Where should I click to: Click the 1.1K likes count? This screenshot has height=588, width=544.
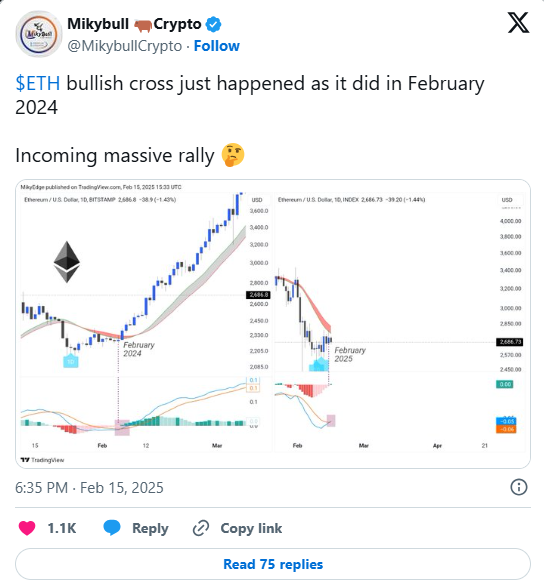[x=62, y=528]
